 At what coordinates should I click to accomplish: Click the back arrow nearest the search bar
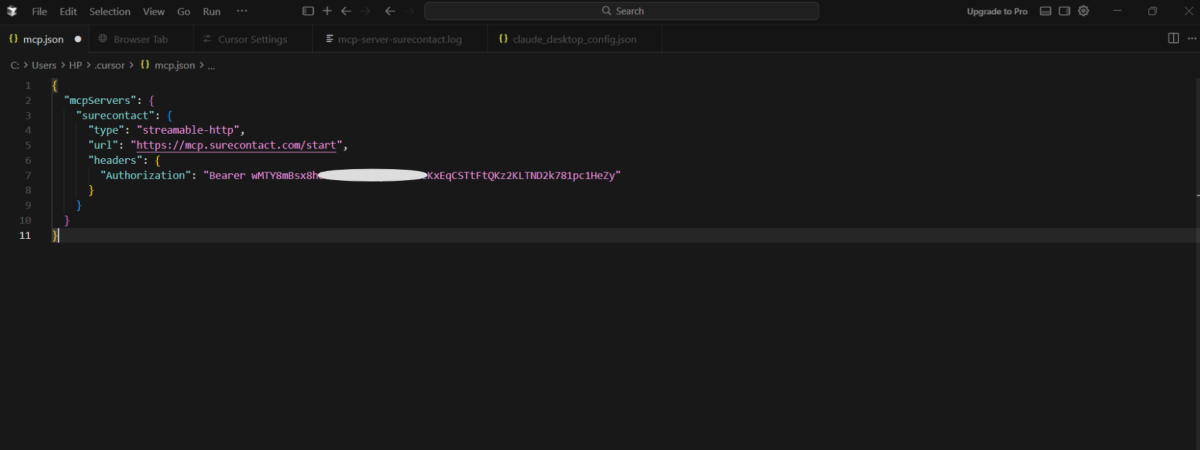coord(389,11)
